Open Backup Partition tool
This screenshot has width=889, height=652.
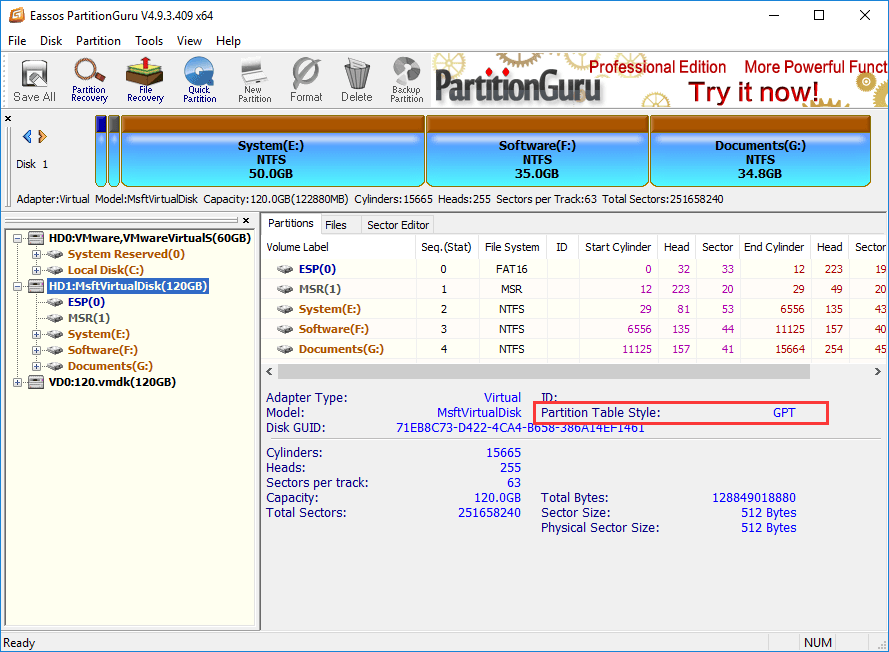[407, 81]
